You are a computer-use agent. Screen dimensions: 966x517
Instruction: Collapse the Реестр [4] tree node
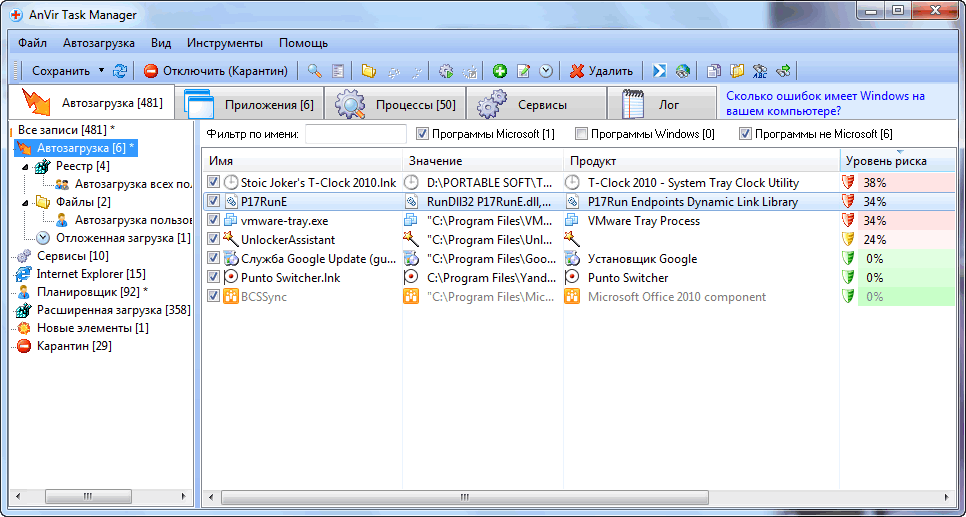25,166
